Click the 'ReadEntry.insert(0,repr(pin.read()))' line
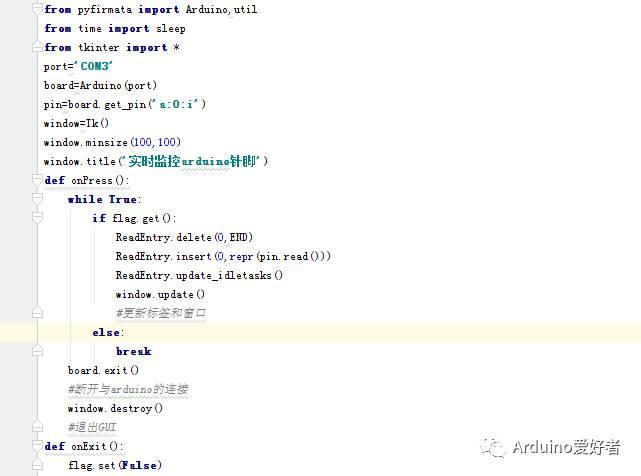 (x=223, y=256)
